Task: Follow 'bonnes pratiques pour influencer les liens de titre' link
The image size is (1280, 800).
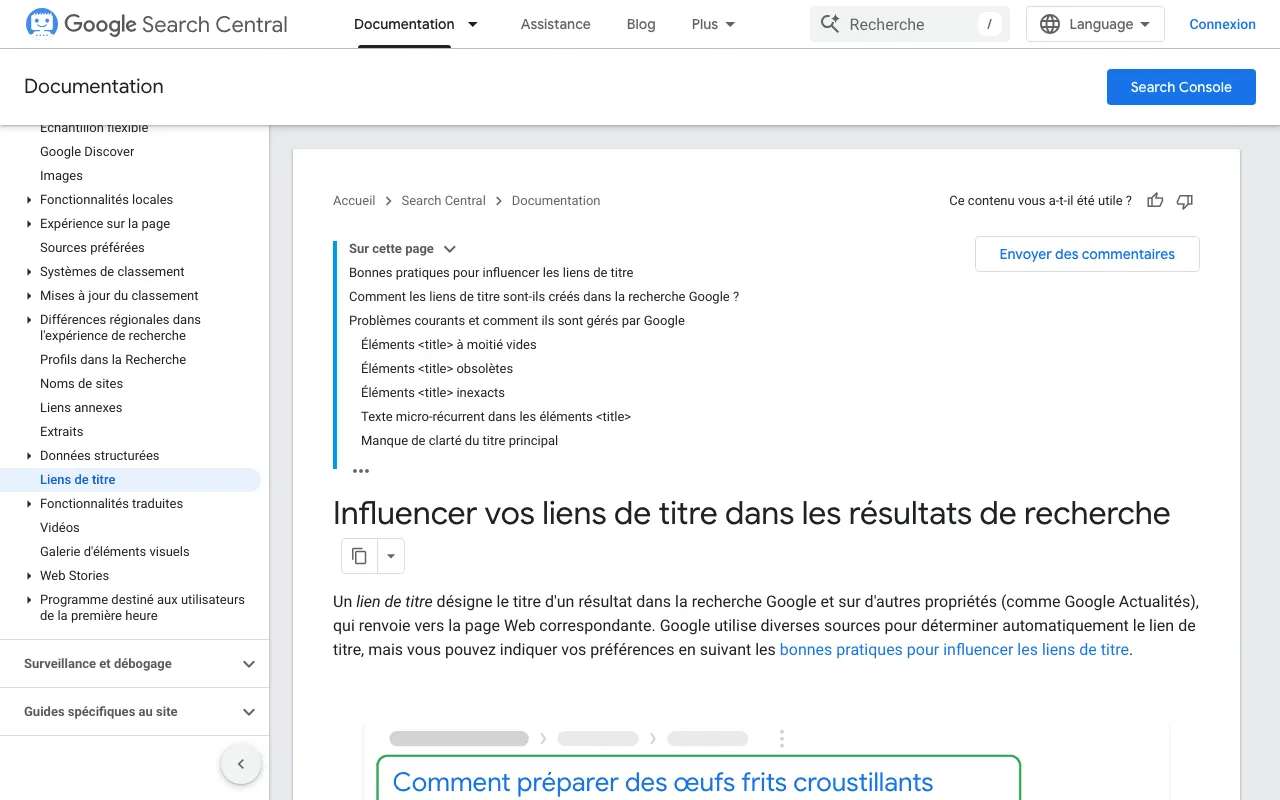Action: tap(954, 650)
